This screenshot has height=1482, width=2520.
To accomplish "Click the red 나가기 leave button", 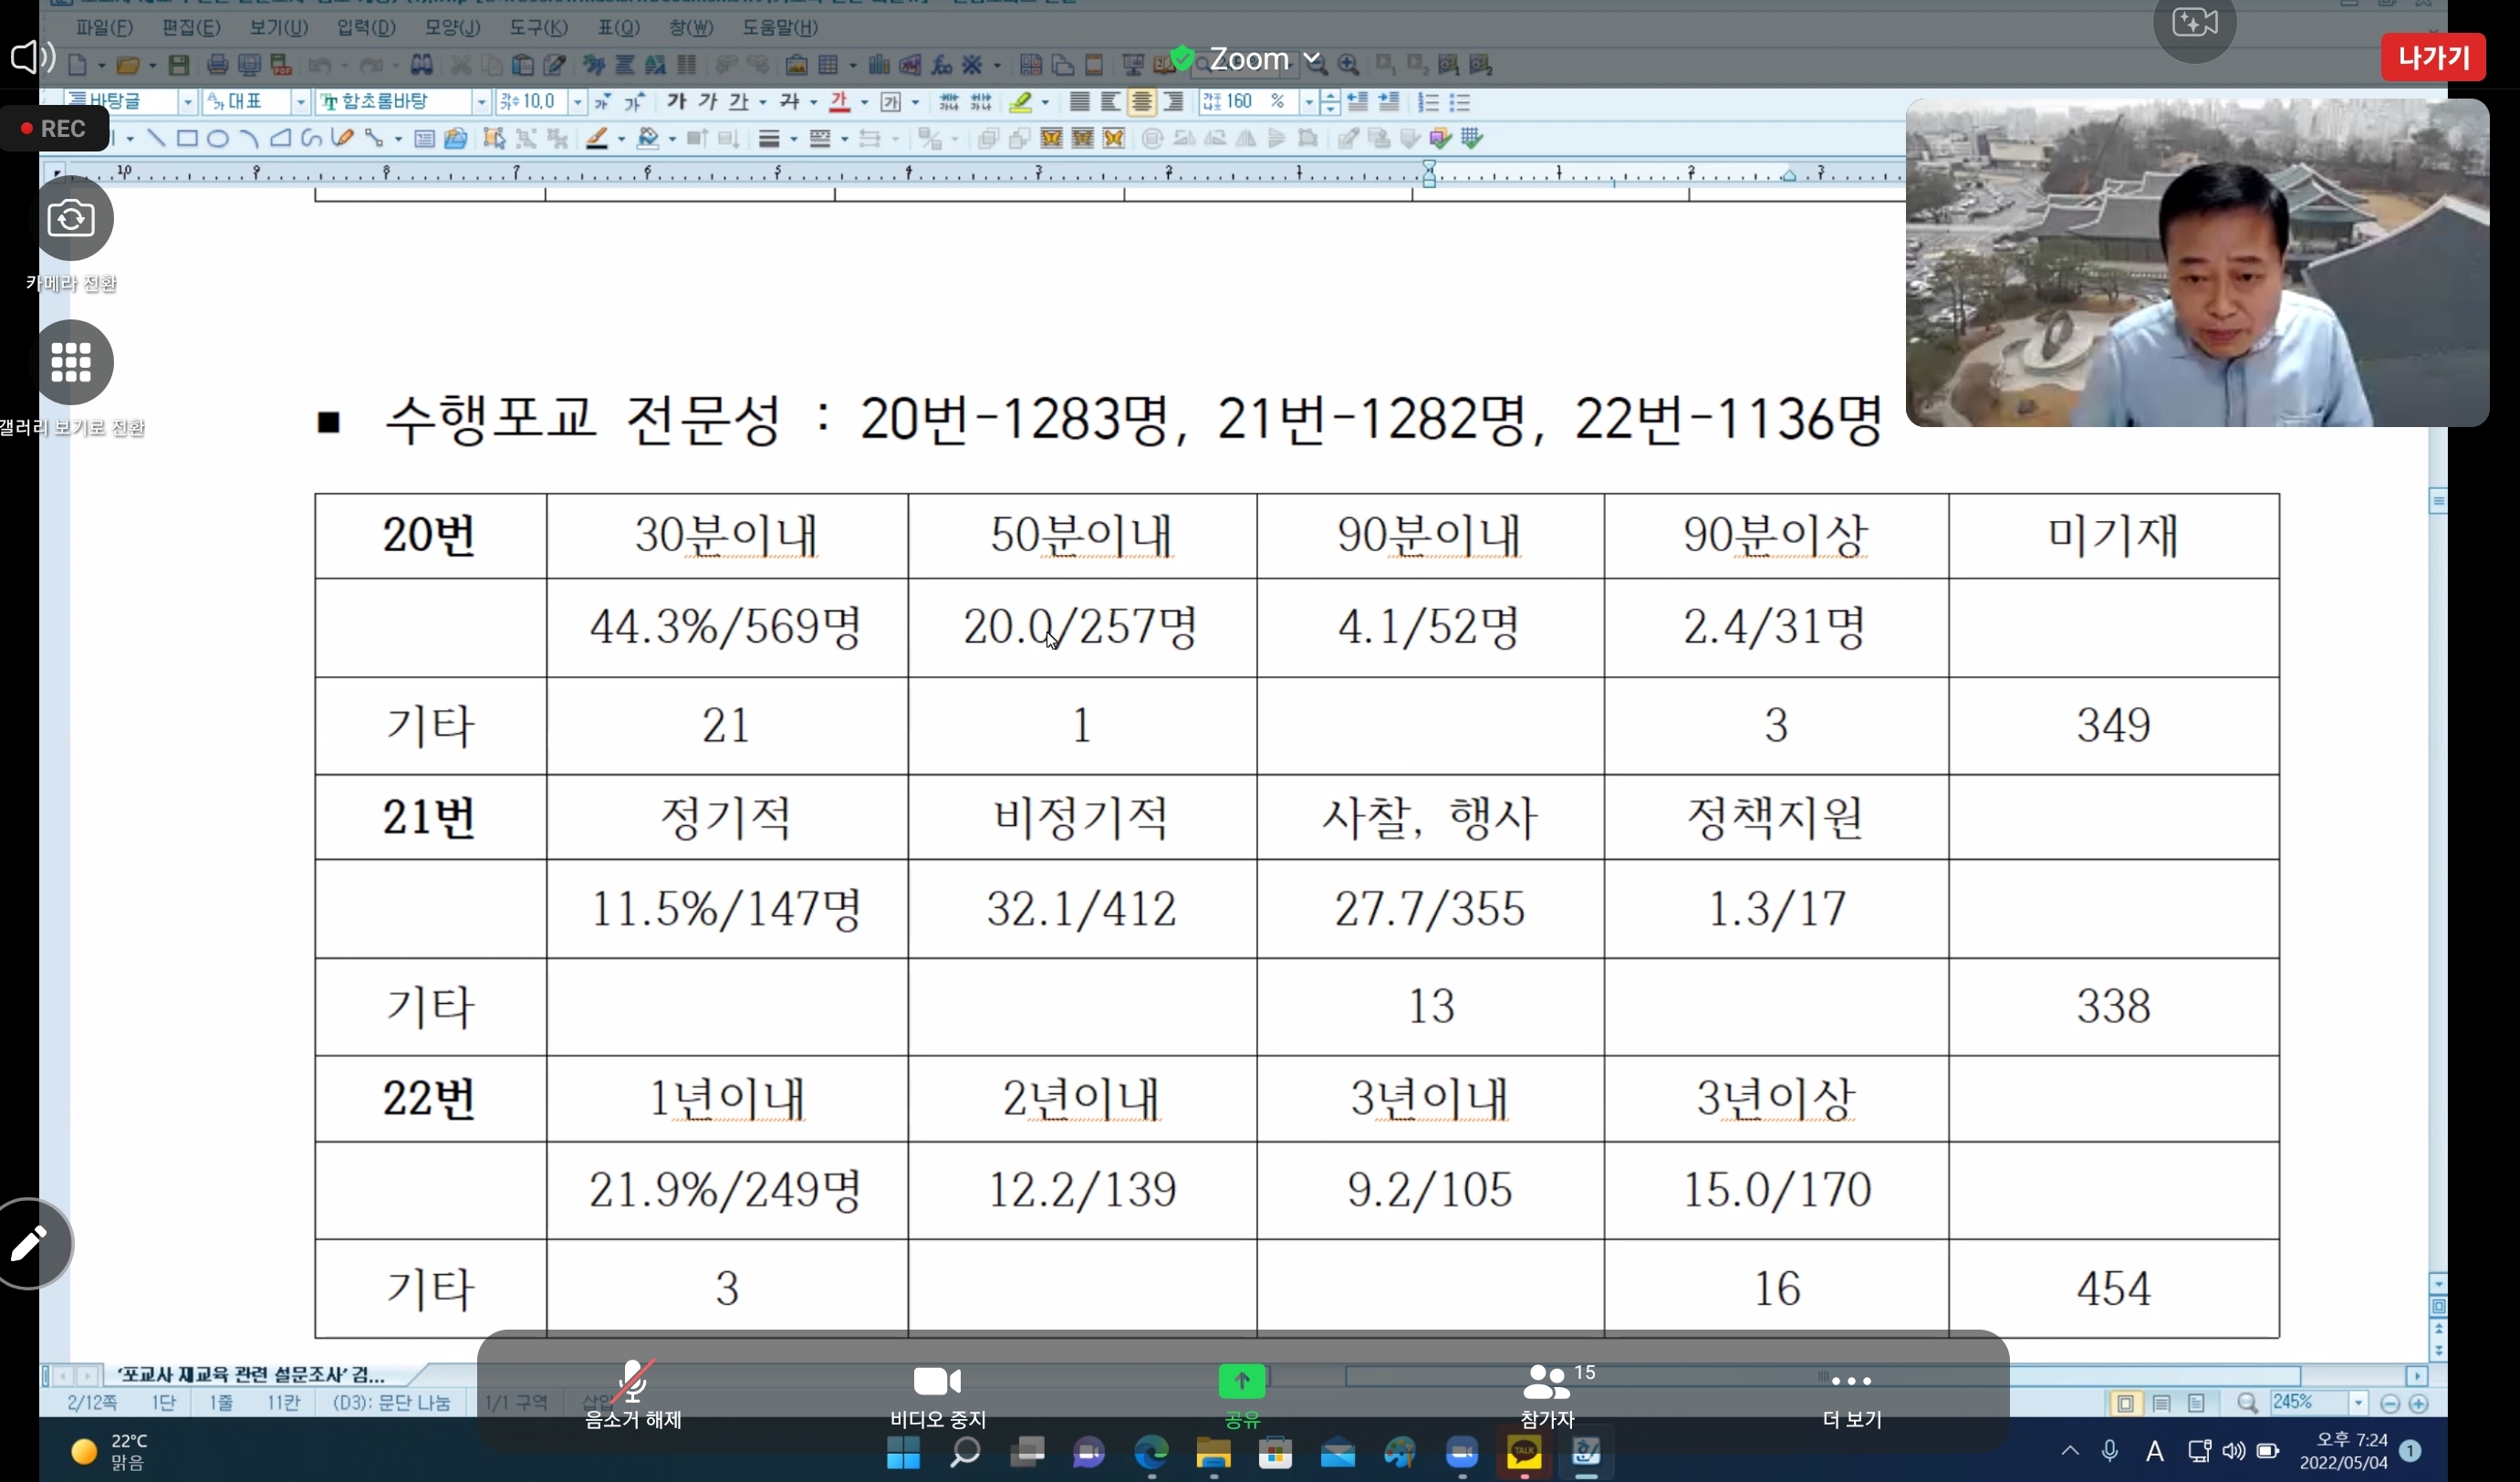I will coord(2433,57).
